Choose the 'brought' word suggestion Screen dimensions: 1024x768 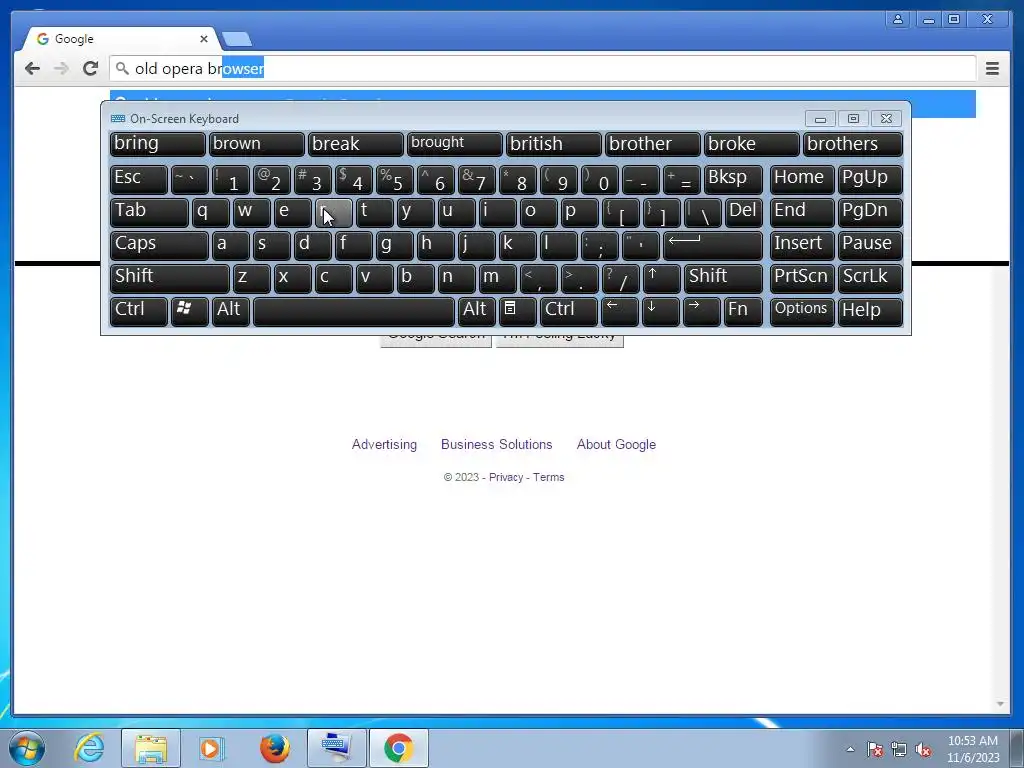click(x=455, y=144)
